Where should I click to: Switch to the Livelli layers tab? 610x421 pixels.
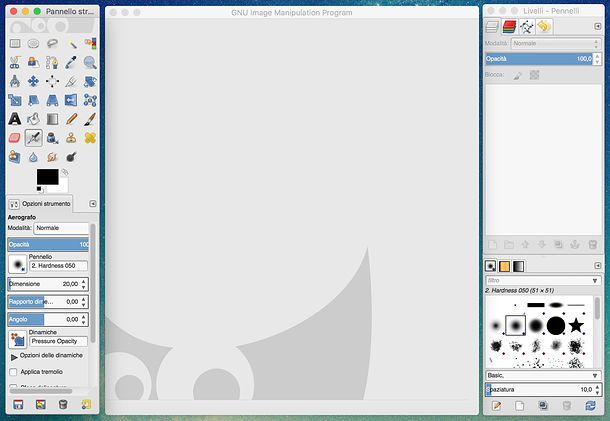pyautogui.click(x=492, y=26)
